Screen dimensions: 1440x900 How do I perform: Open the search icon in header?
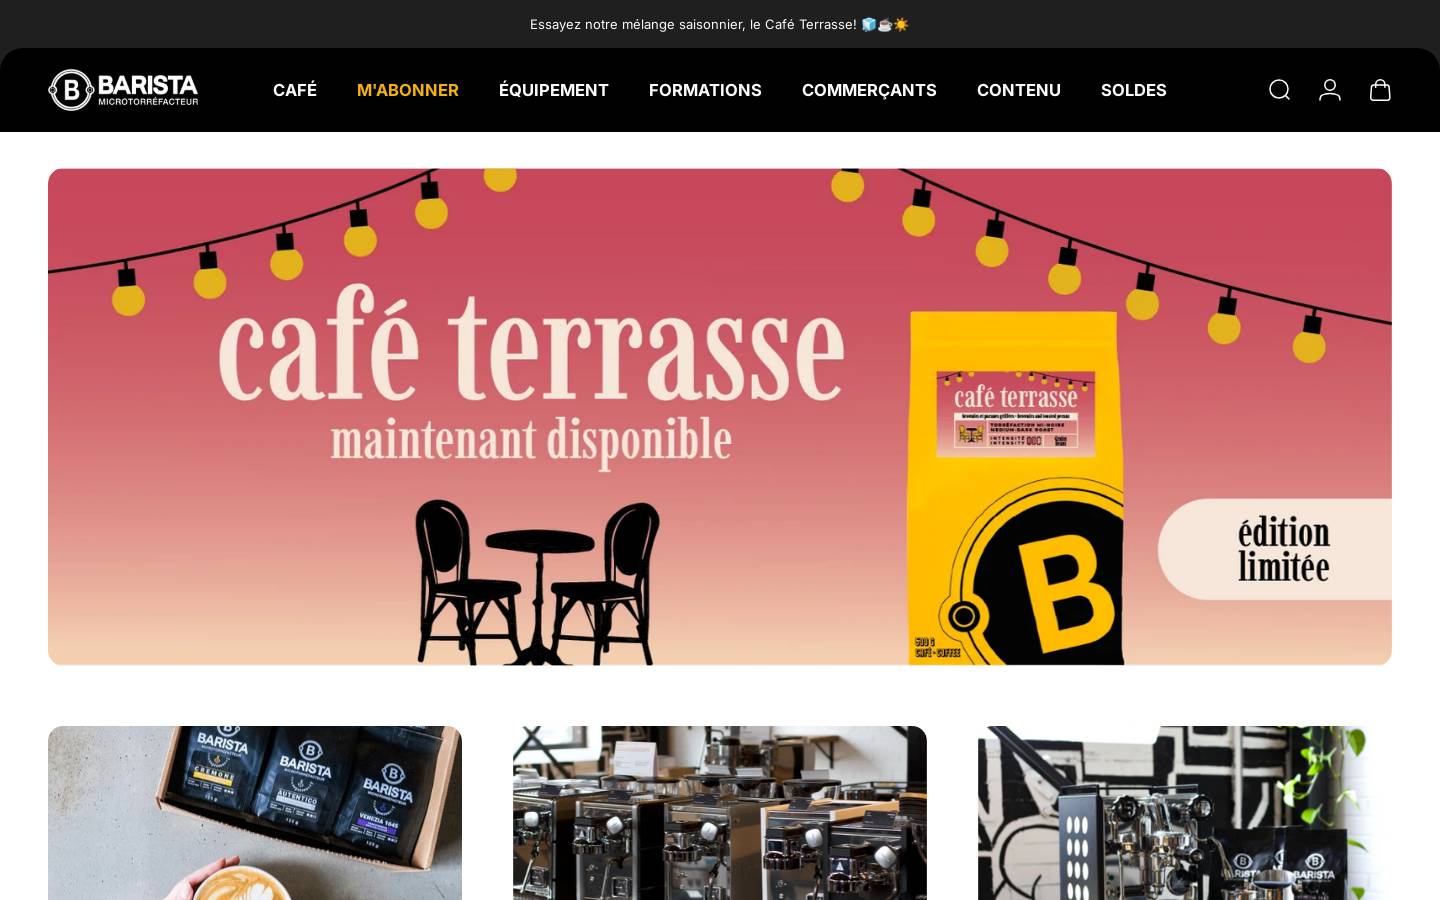(x=1279, y=90)
